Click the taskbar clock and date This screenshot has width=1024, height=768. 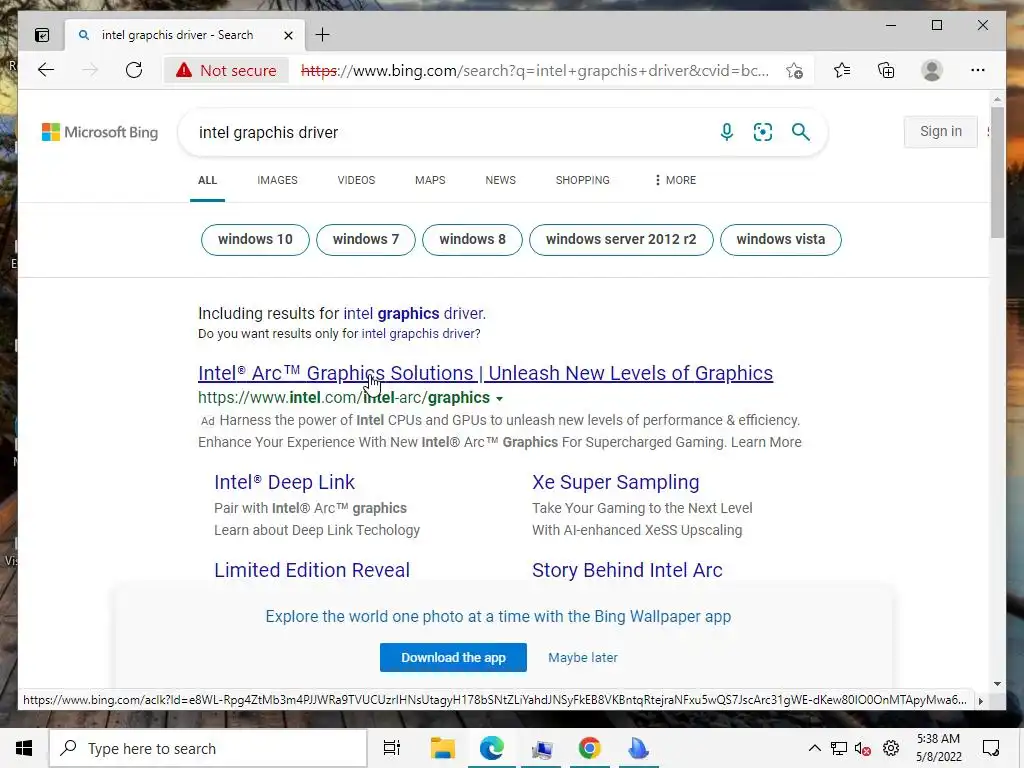pos(938,748)
